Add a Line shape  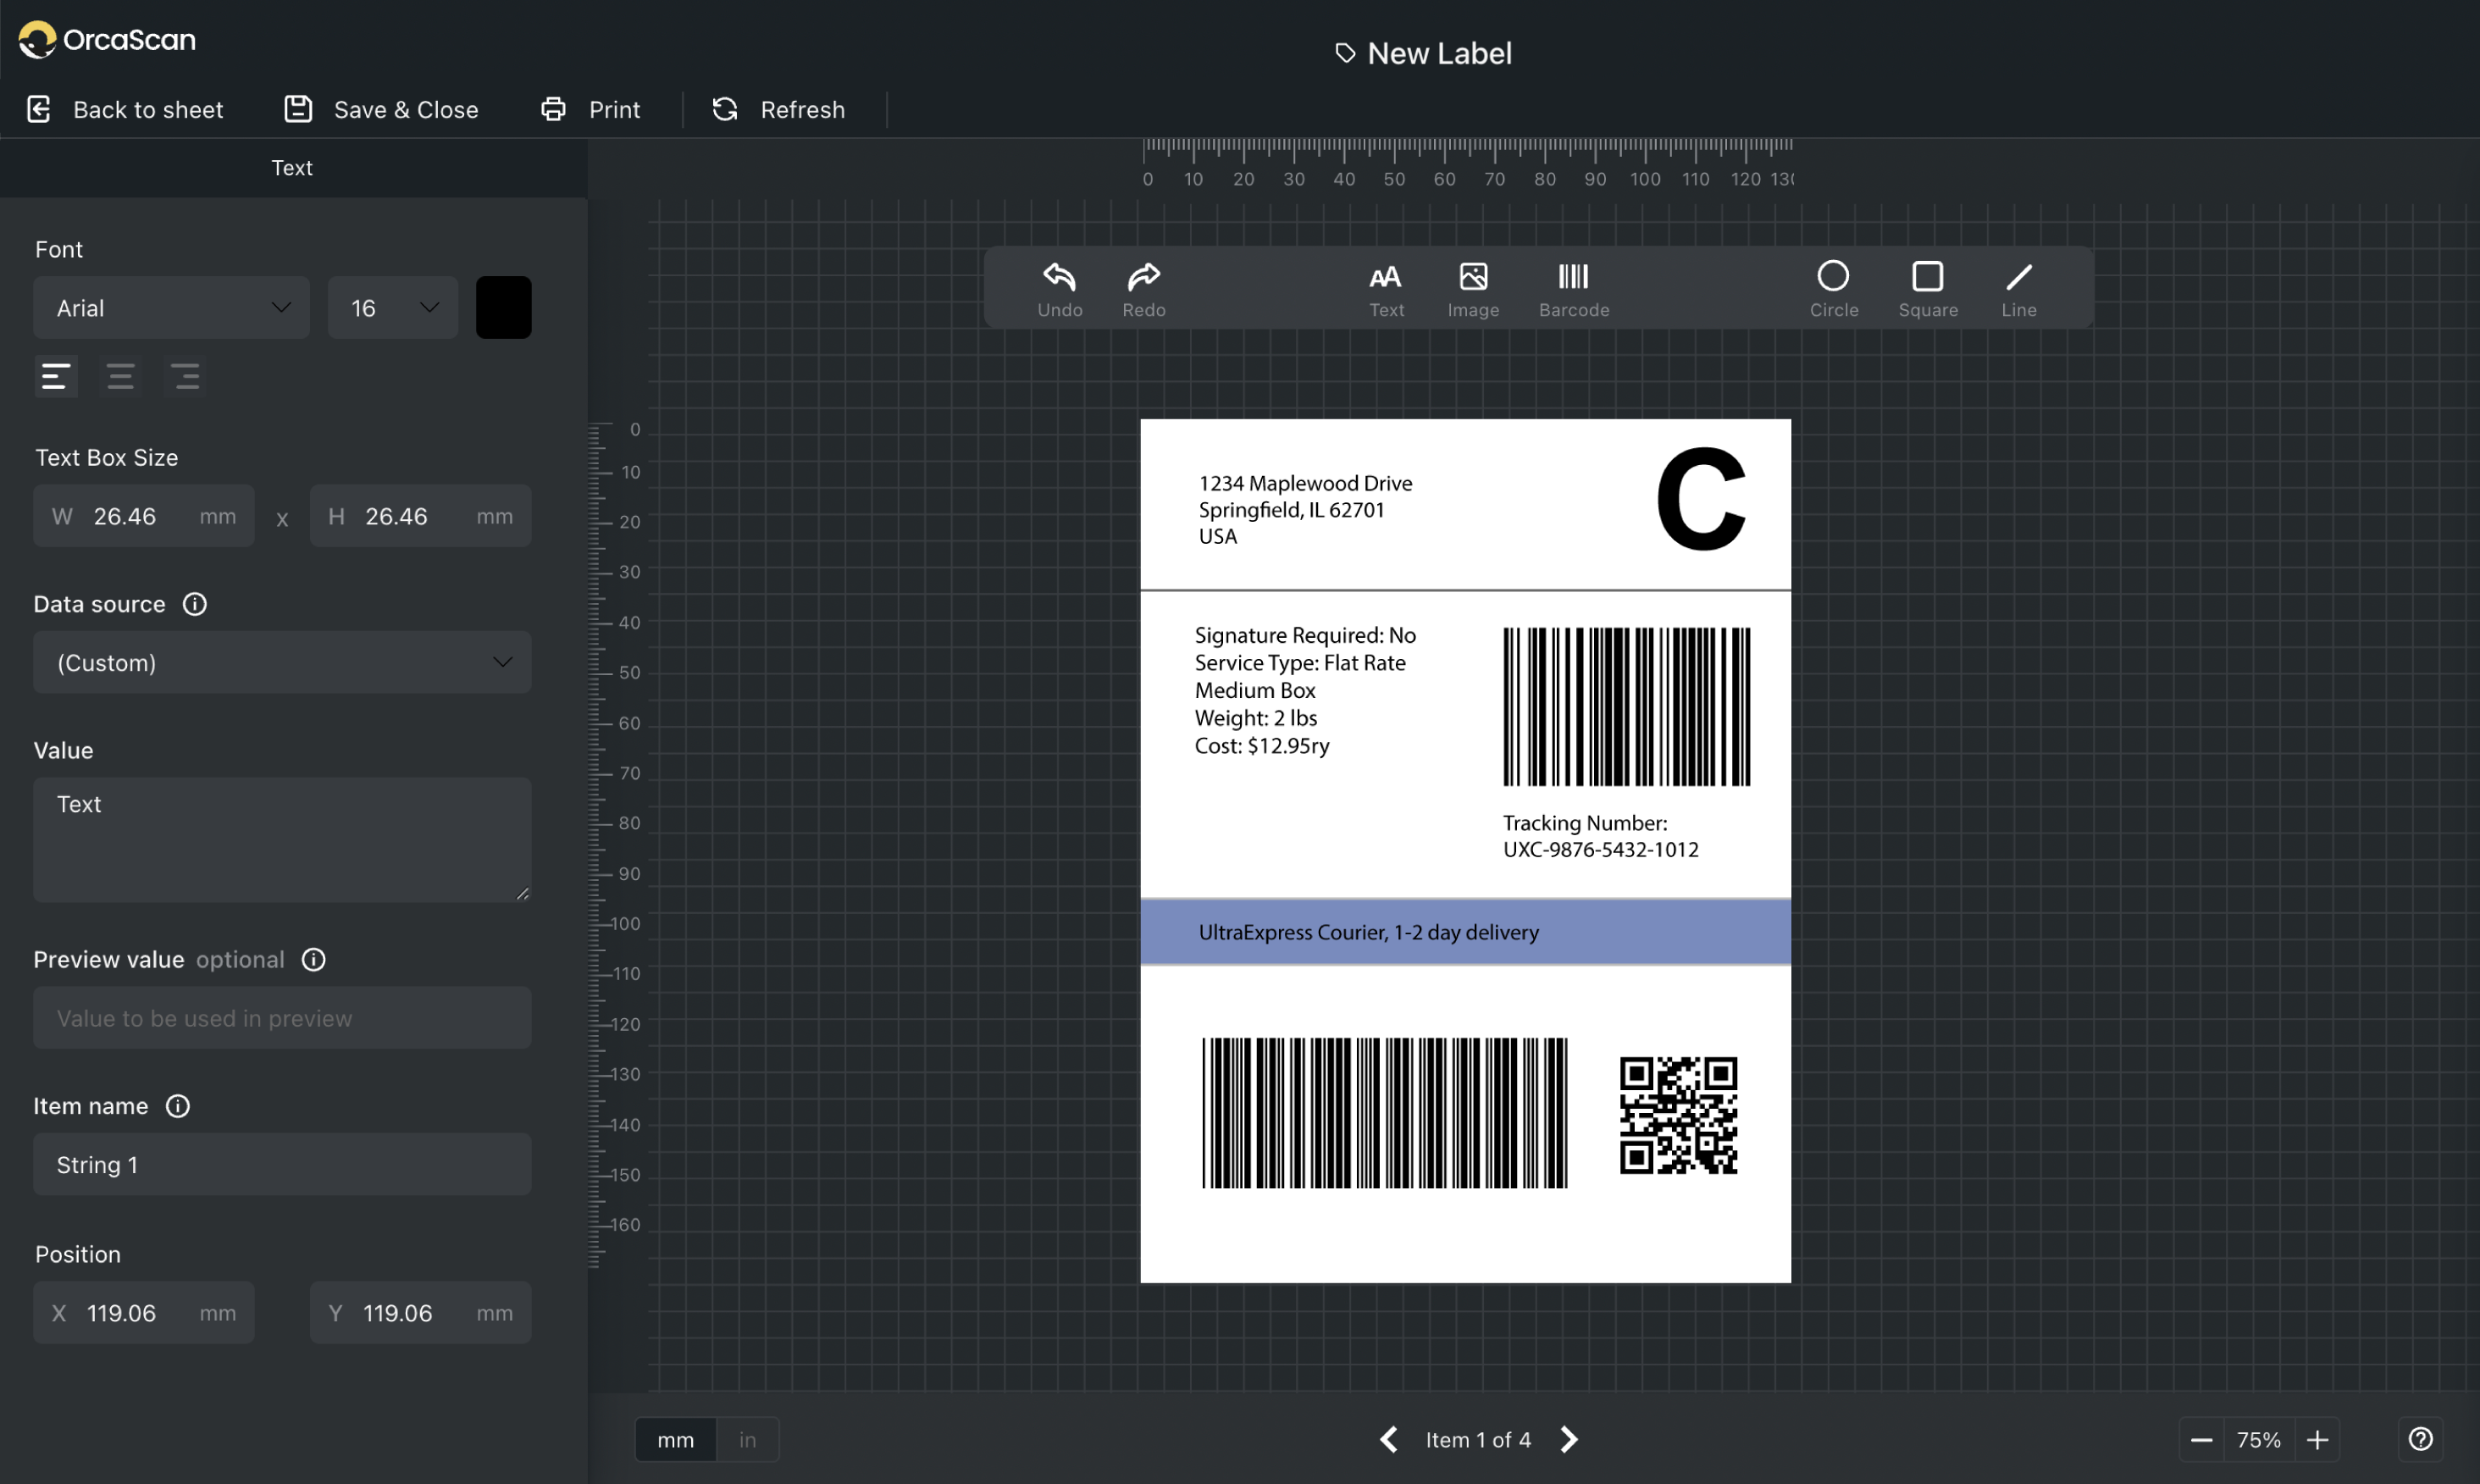tap(2018, 289)
